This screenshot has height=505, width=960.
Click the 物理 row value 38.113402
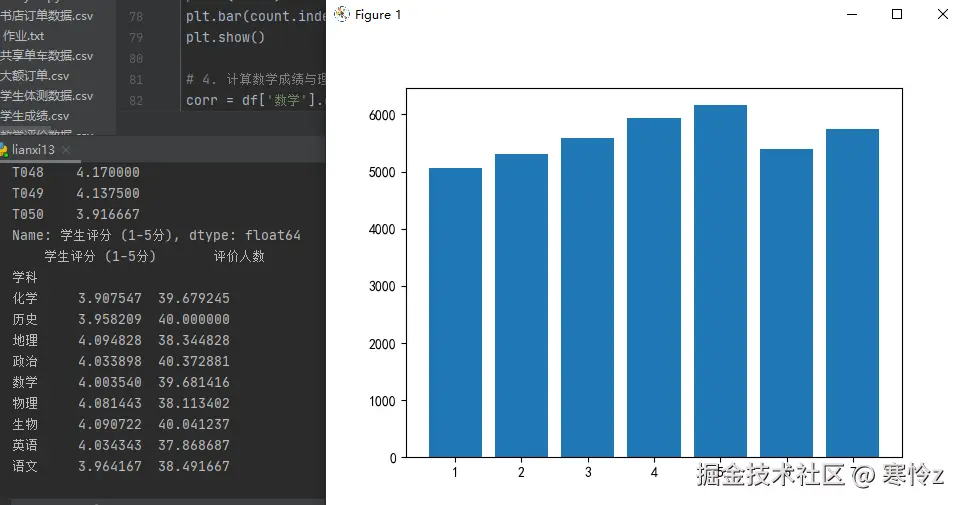pos(194,403)
